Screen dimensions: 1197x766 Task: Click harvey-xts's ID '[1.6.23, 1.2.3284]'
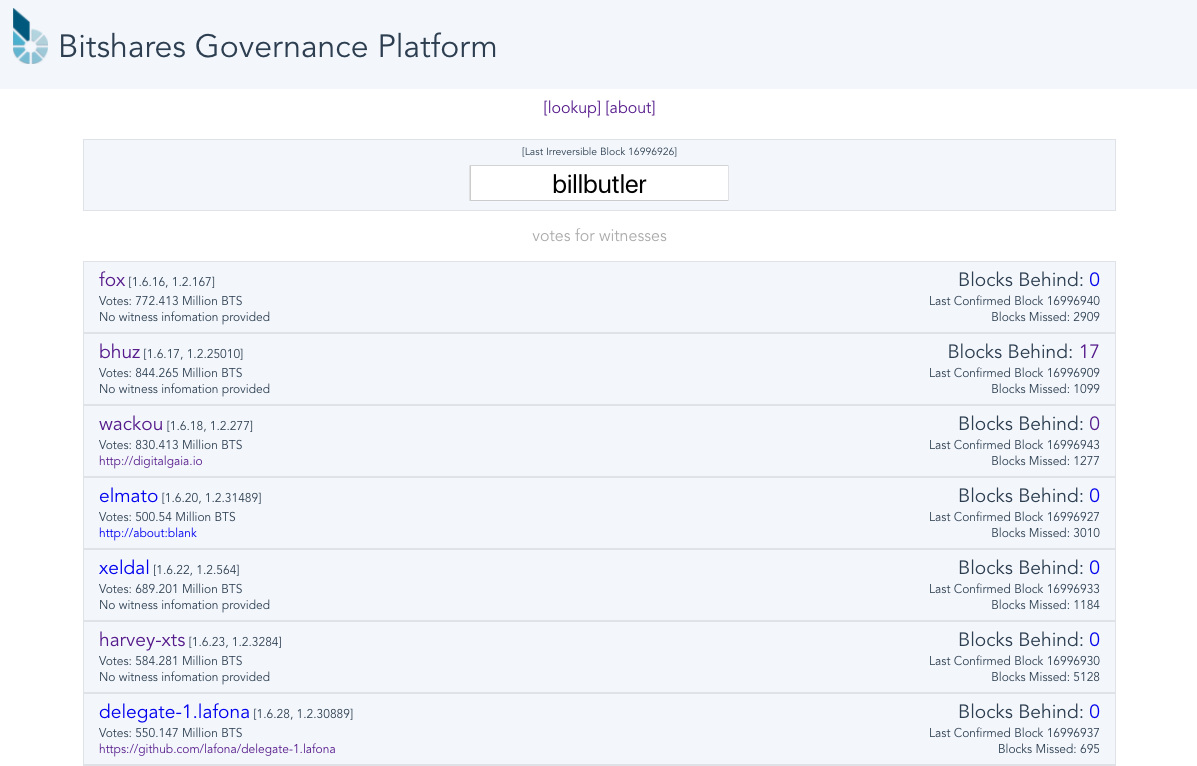pyautogui.click(x=235, y=642)
